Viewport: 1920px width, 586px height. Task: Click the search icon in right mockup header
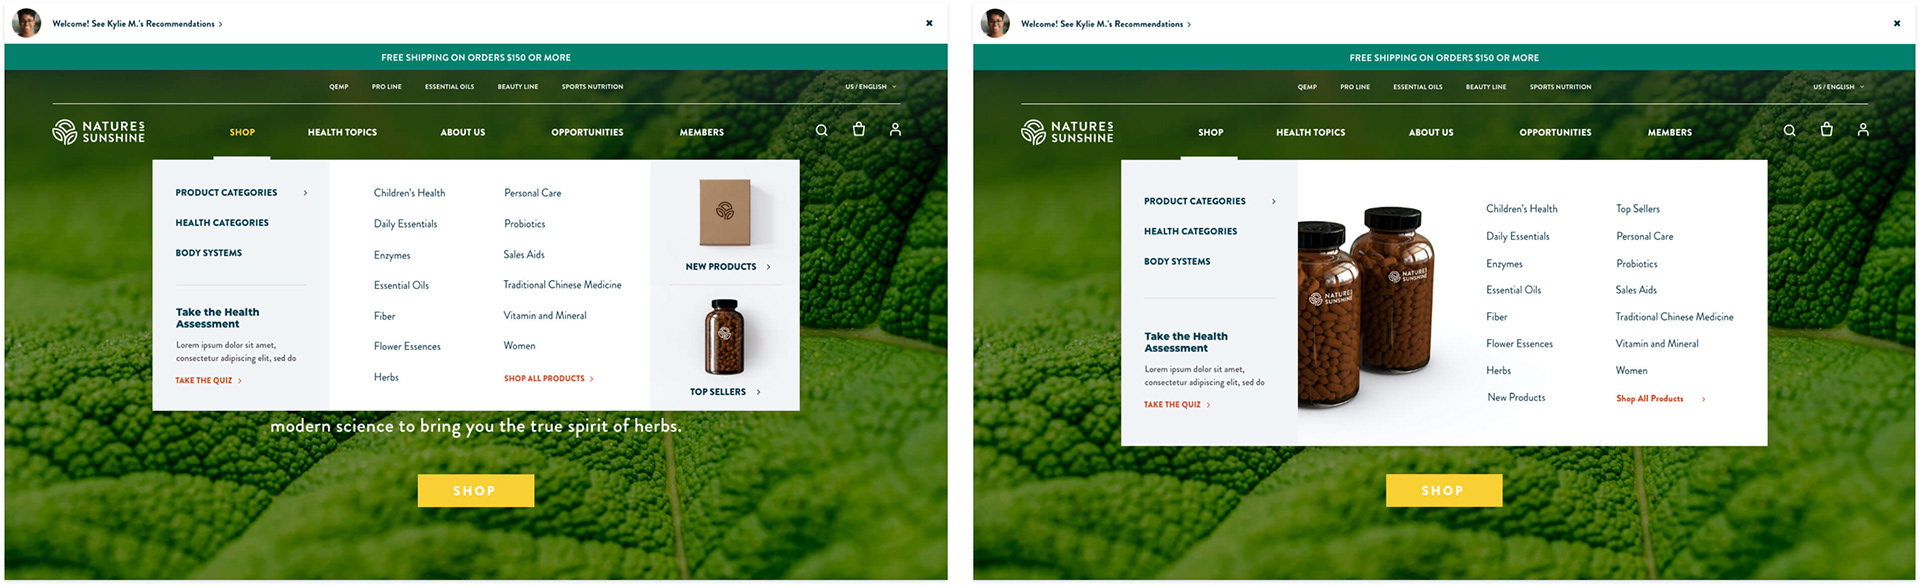point(1789,130)
